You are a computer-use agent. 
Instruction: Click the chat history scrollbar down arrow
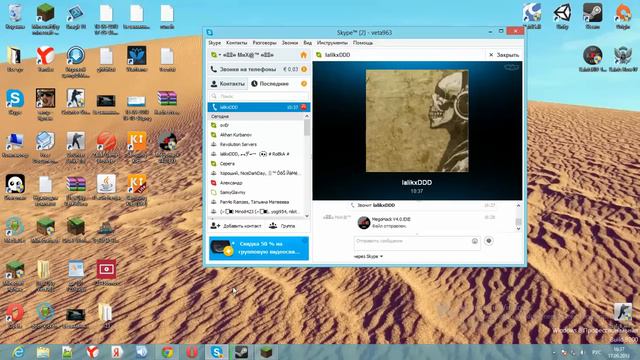pyautogui.click(x=518, y=229)
